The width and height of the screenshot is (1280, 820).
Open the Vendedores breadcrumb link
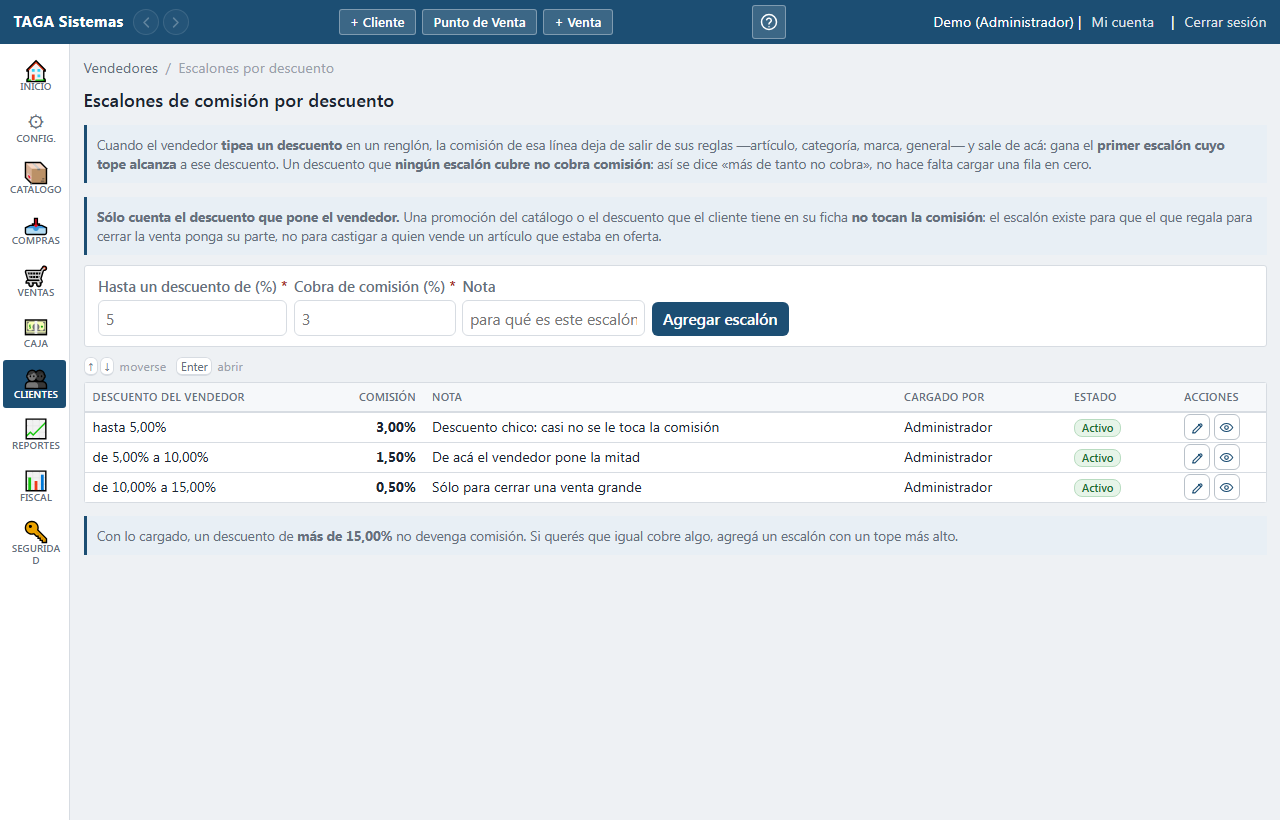point(121,69)
